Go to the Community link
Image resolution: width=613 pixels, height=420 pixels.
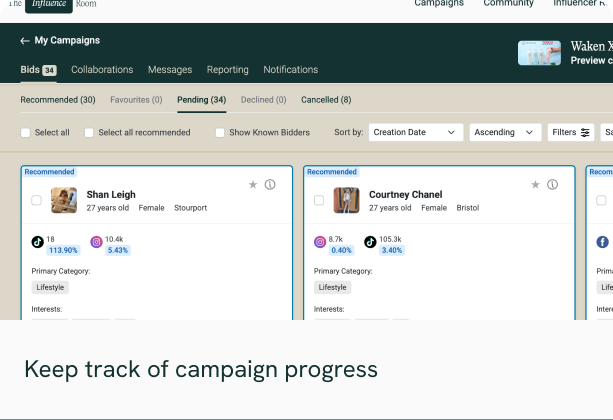click(x=508, y=4)
